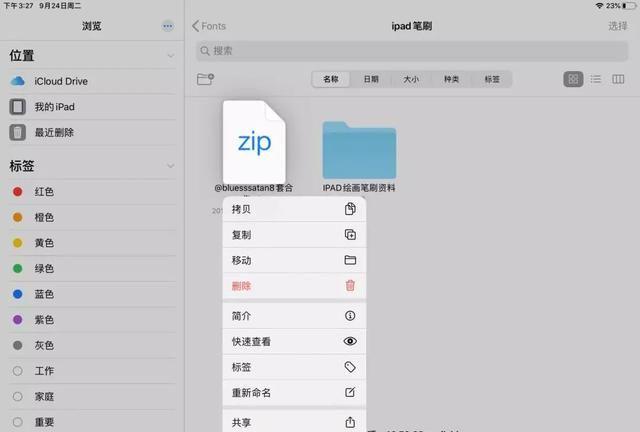Choose 共享 from context menu
The width and height of the screenshot is (640, 432).
pyautogui.click(x=294, y=422)
